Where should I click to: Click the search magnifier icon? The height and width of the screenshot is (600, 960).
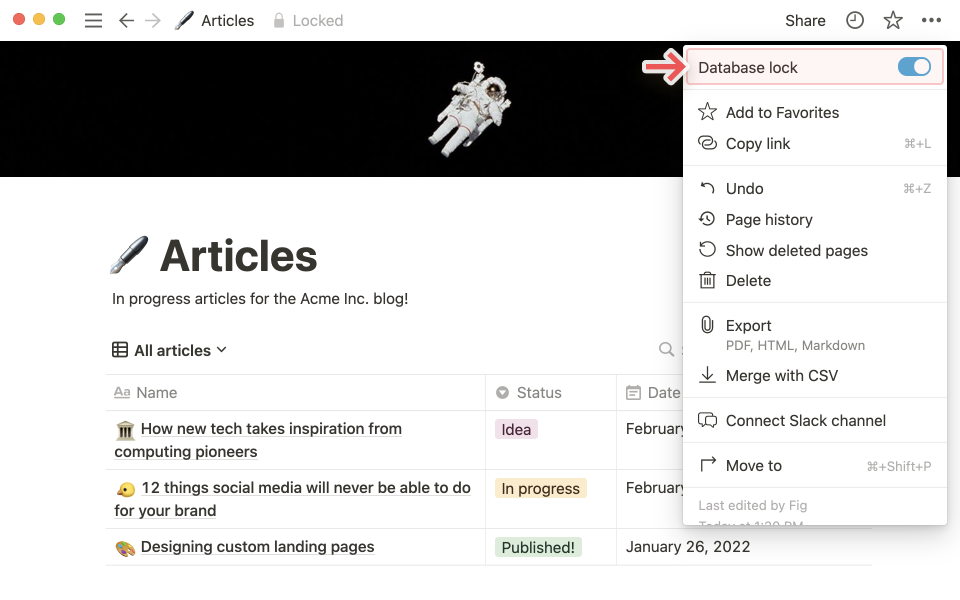click(x=666, y=350)
